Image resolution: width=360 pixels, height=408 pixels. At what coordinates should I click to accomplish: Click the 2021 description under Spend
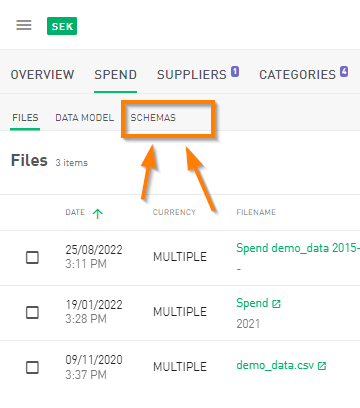pos(248,324)
